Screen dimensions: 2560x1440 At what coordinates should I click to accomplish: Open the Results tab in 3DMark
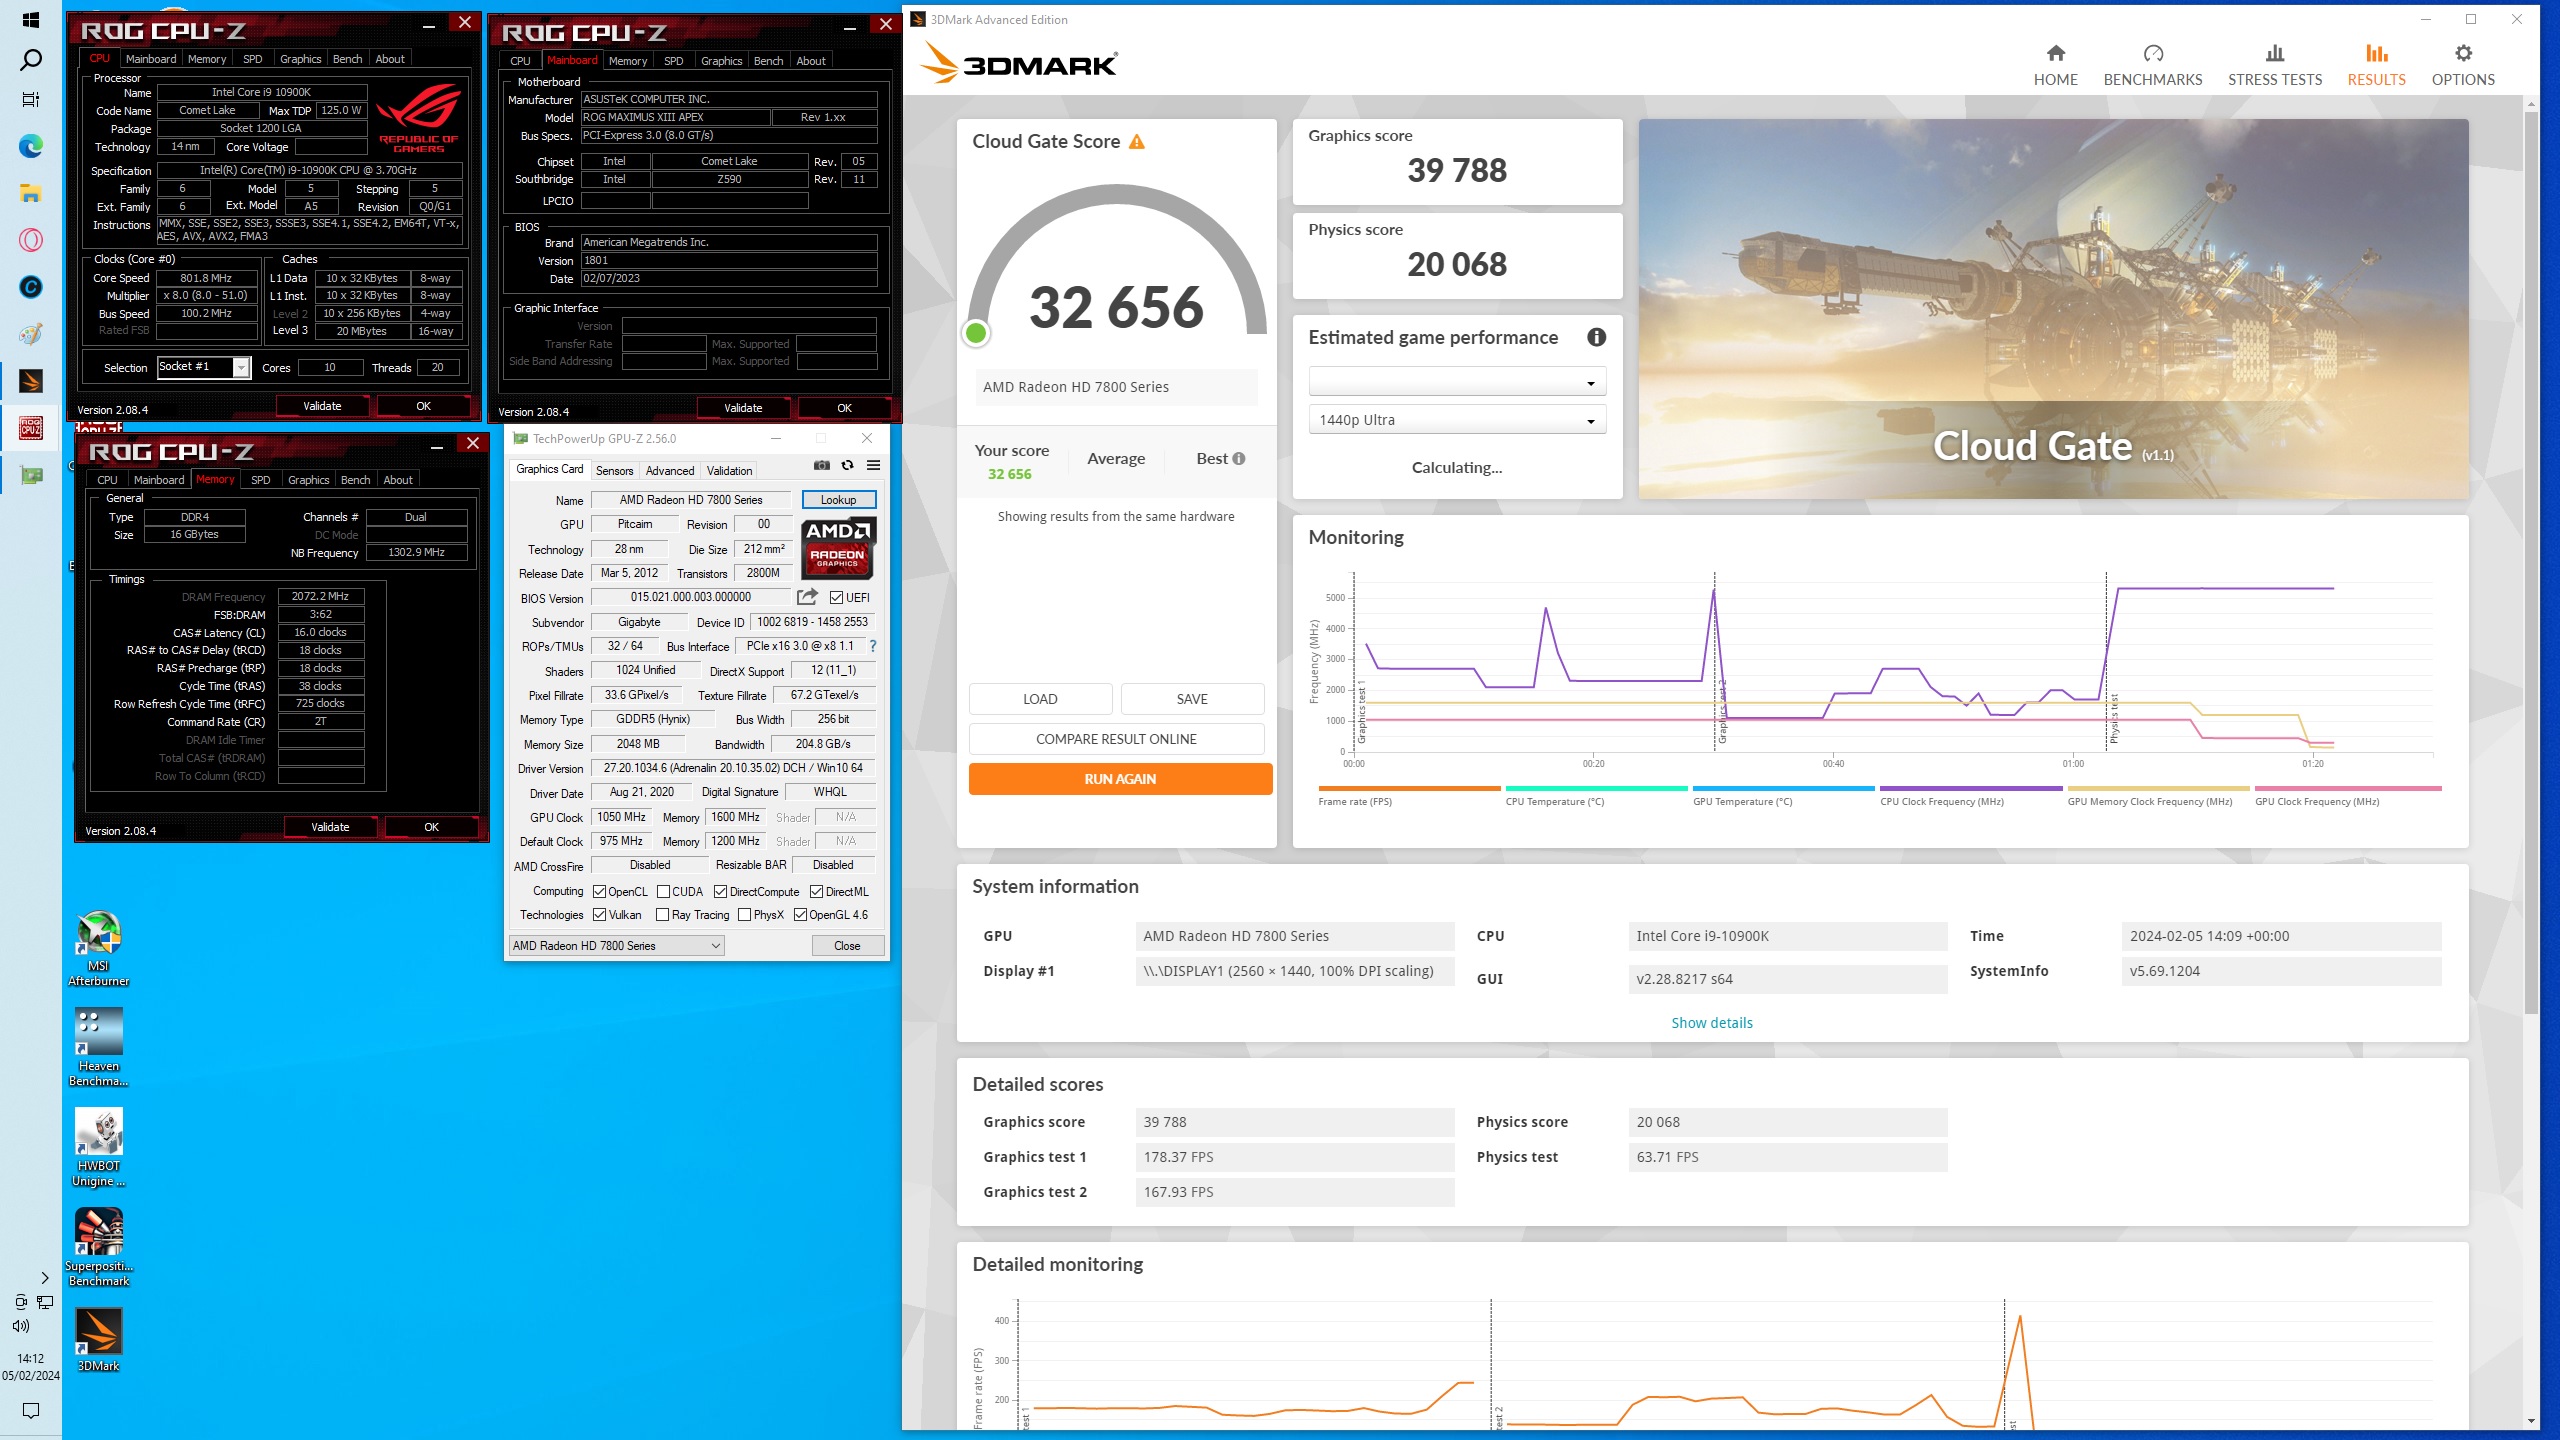click(x=2376, y=66)
